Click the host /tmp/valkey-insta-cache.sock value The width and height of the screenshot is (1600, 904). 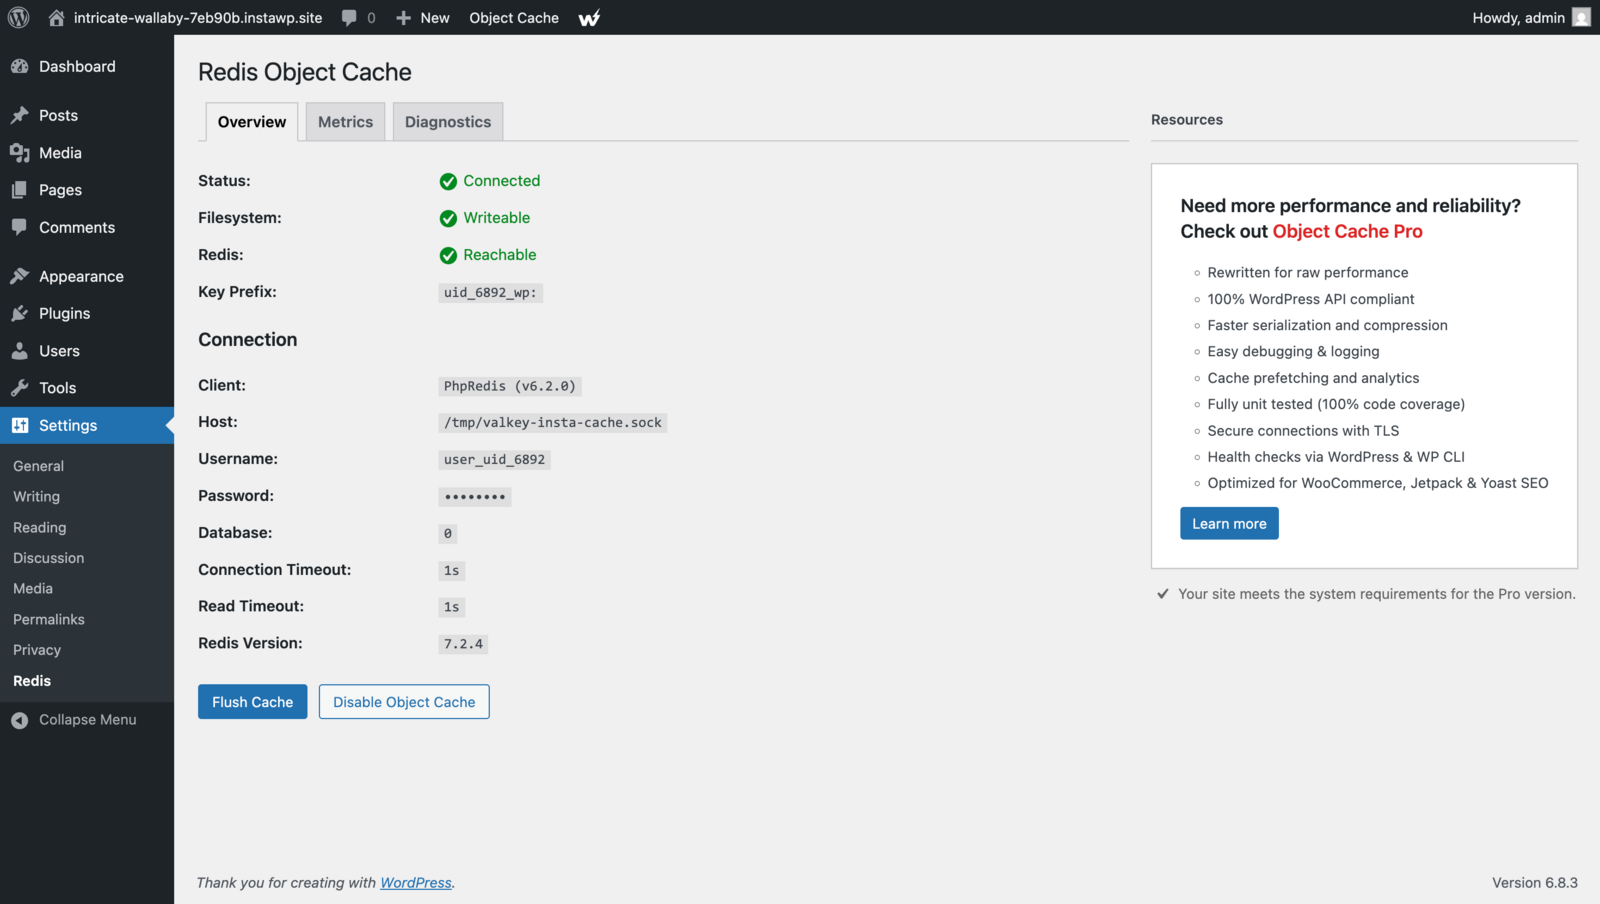click(553, 423)
